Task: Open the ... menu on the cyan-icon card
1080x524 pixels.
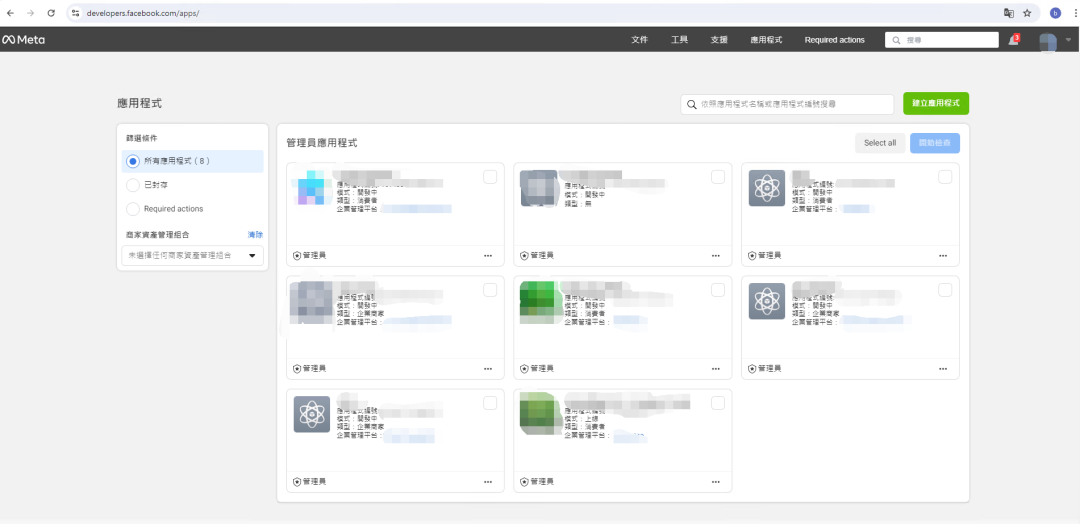Action: 488,255
